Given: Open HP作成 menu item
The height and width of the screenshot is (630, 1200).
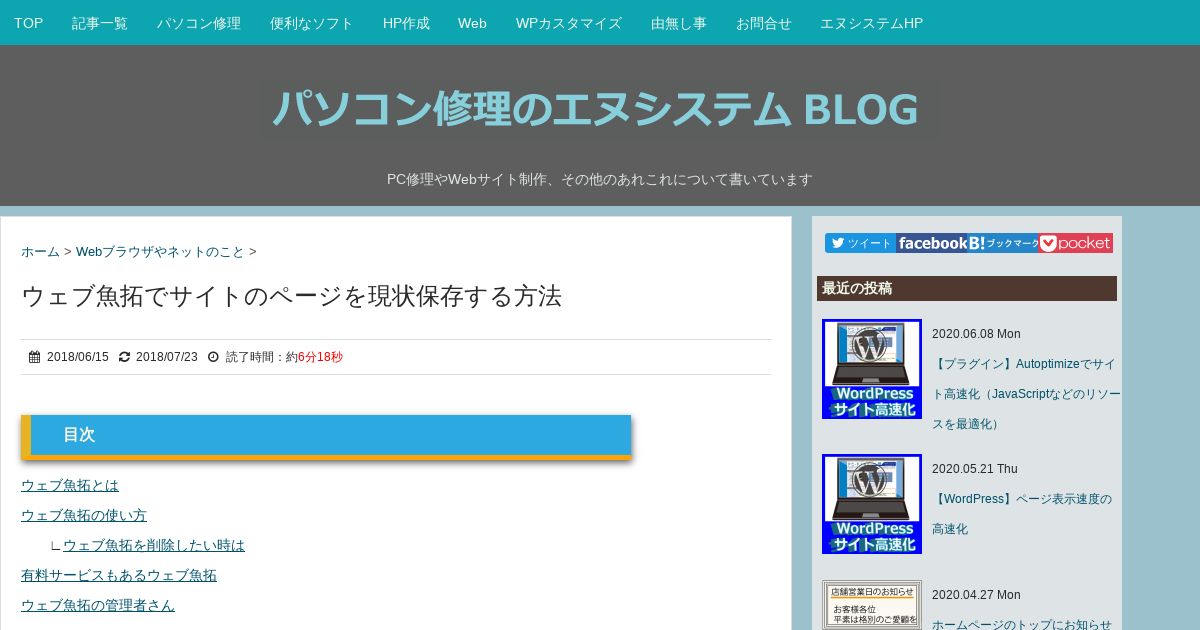Looking at the screenshot, I should 406,23.
